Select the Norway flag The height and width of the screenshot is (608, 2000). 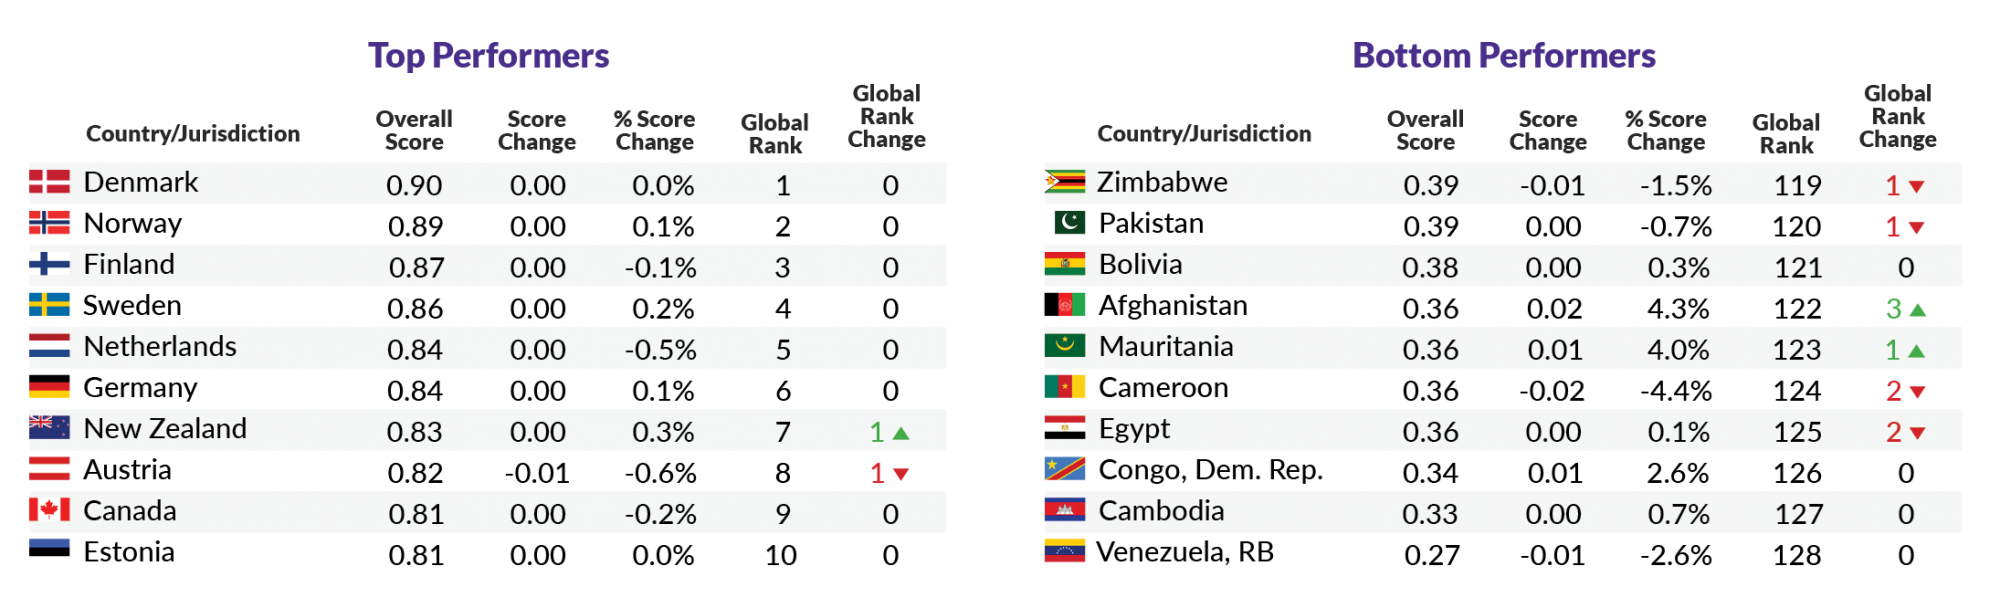49,223
